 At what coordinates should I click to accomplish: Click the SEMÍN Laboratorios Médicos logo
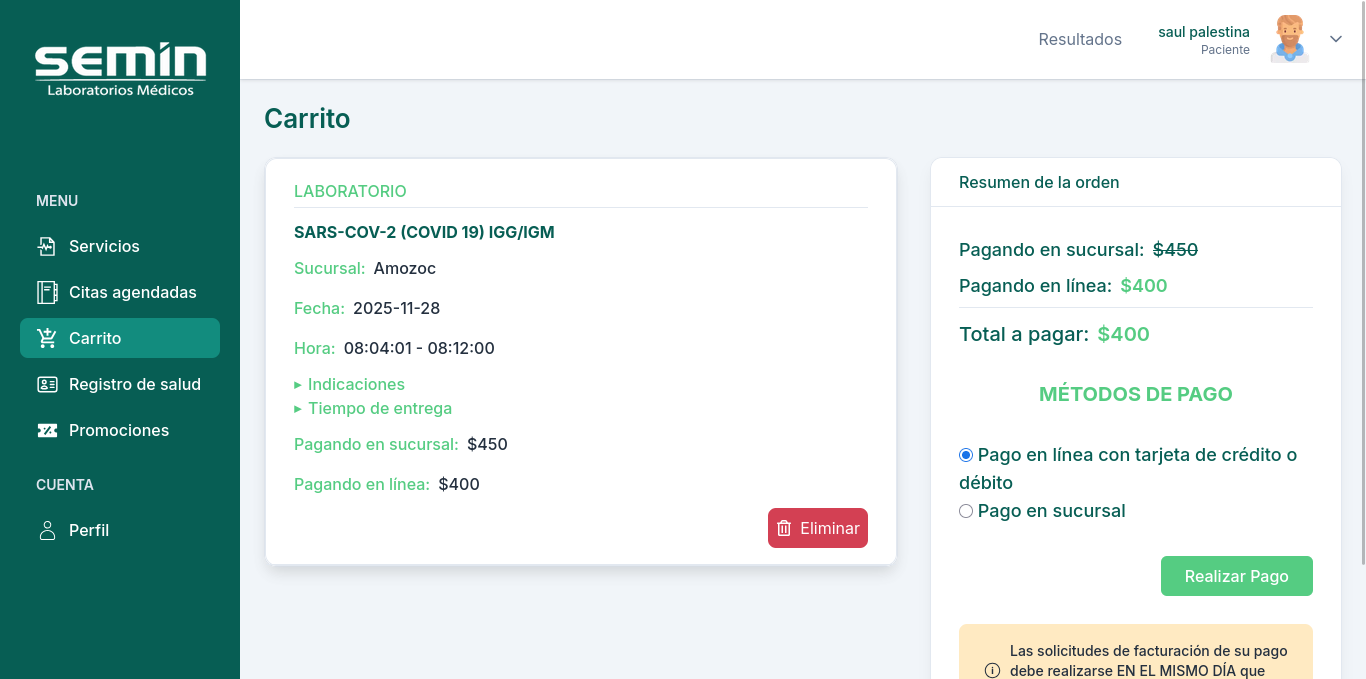coord(120,68)
